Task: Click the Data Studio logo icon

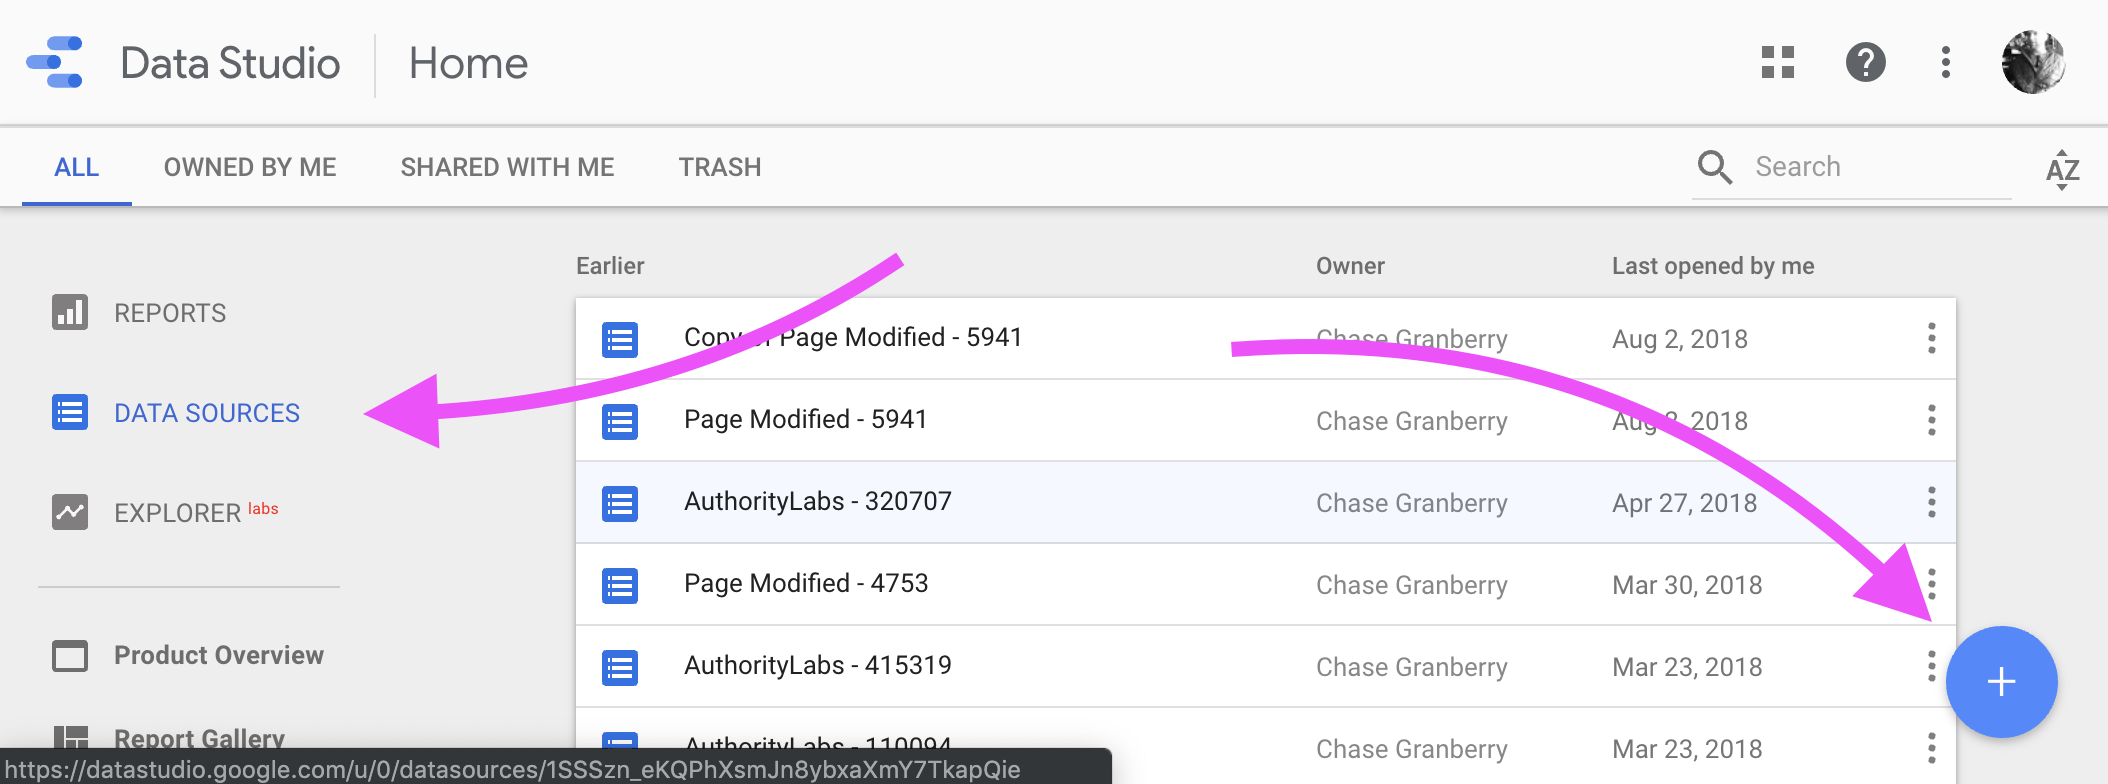Action: click(x=55, y=62)
